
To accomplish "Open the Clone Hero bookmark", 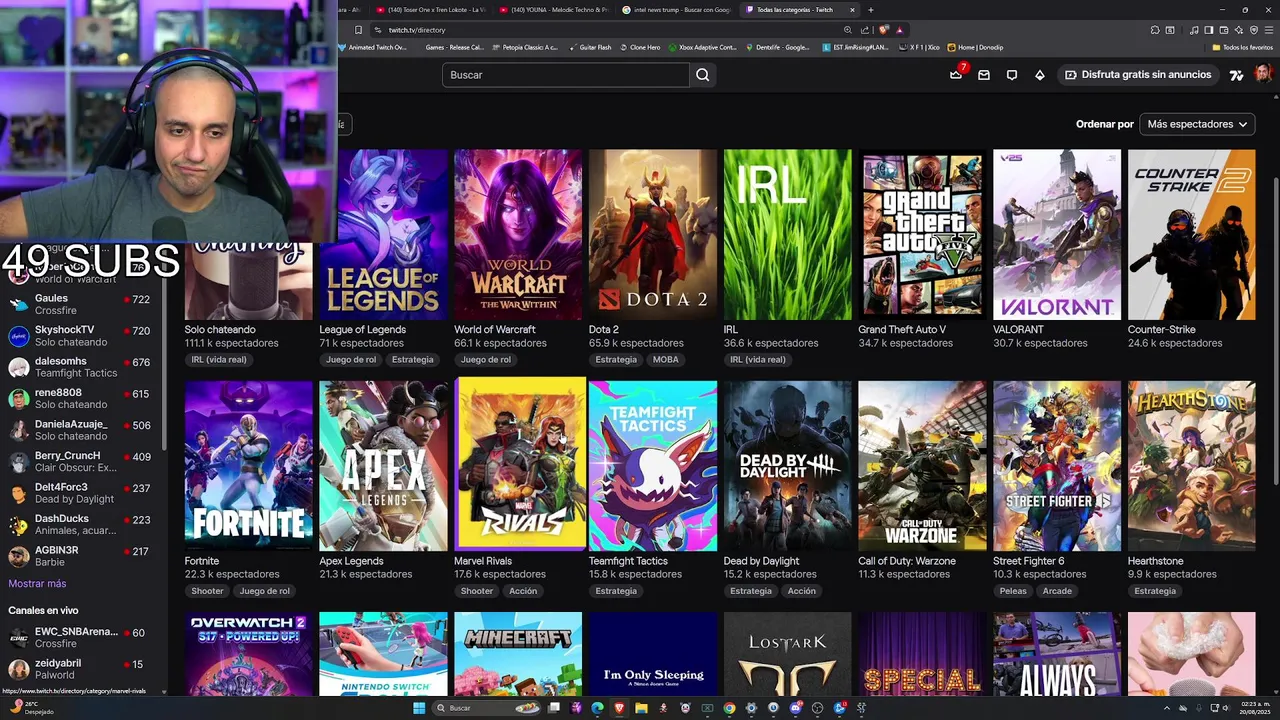I will 639,47.
